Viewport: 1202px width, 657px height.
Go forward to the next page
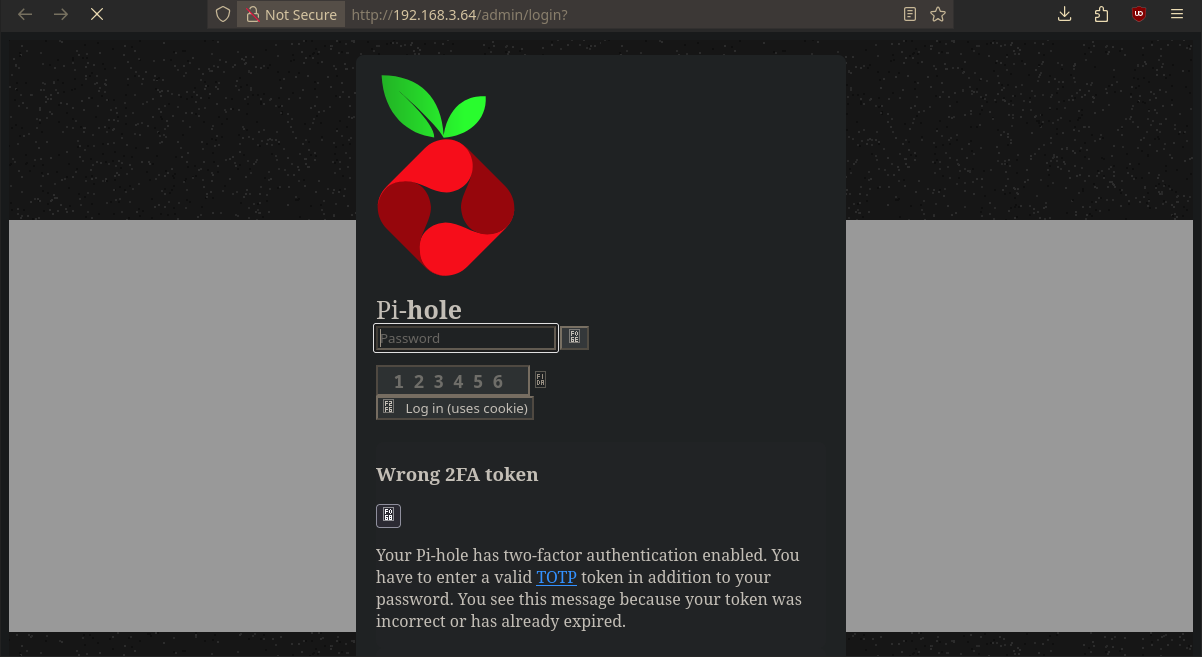tap(61, 14)
